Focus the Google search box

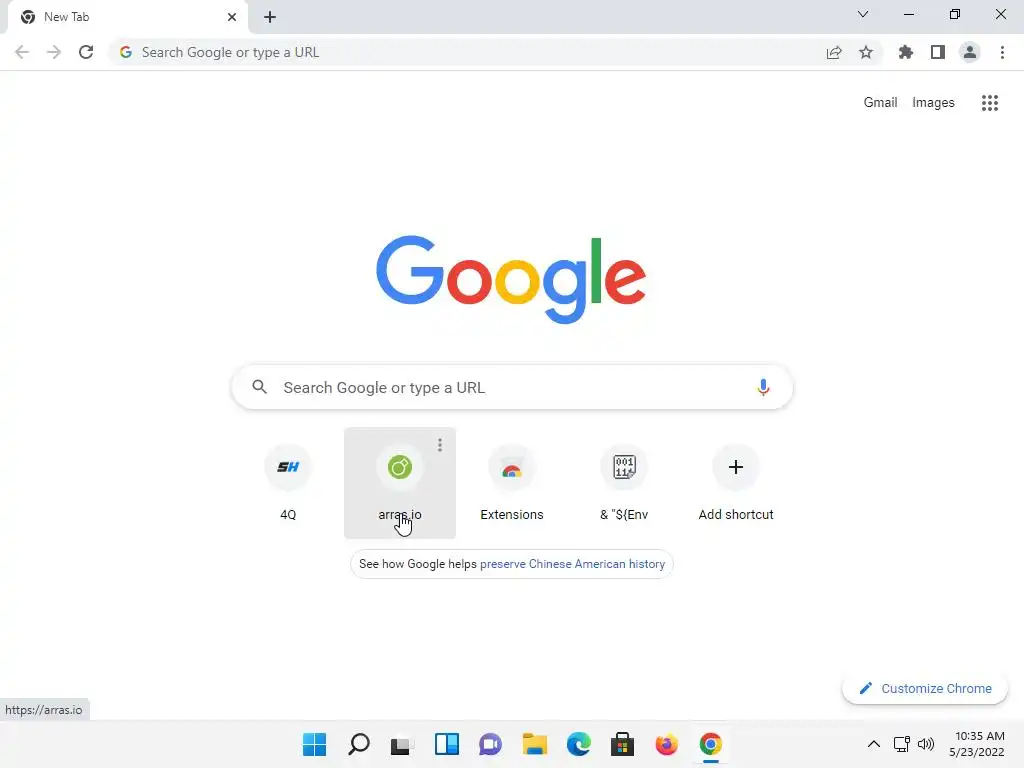pyautogui.click(x=512, y=387)
